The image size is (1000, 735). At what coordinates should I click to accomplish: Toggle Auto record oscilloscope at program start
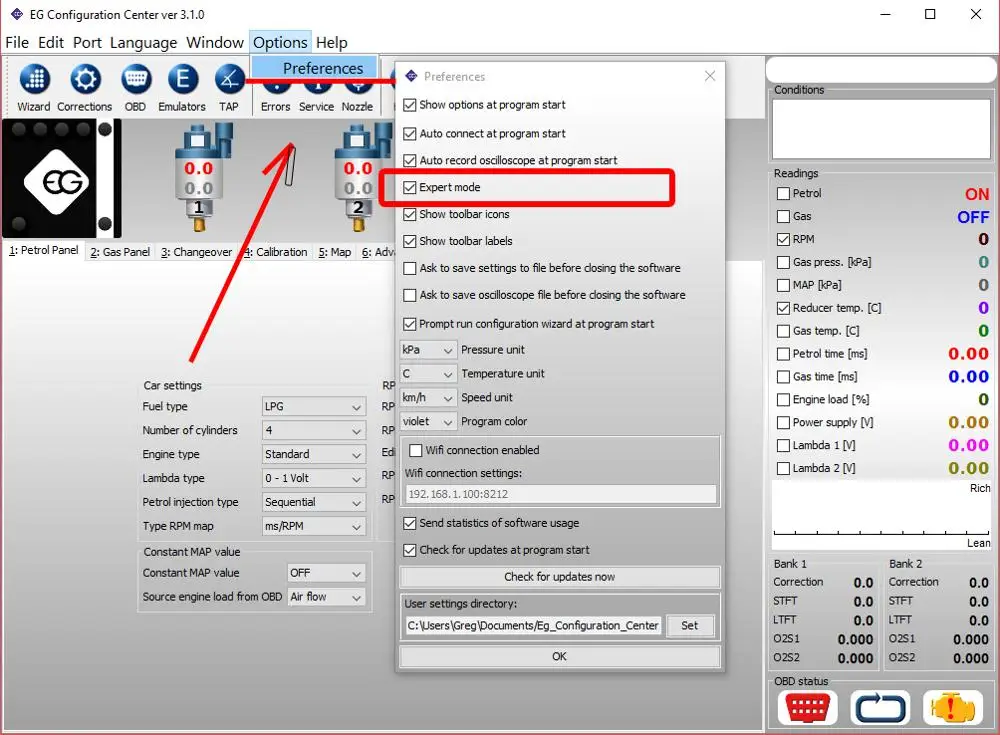(x=409, y=160)
